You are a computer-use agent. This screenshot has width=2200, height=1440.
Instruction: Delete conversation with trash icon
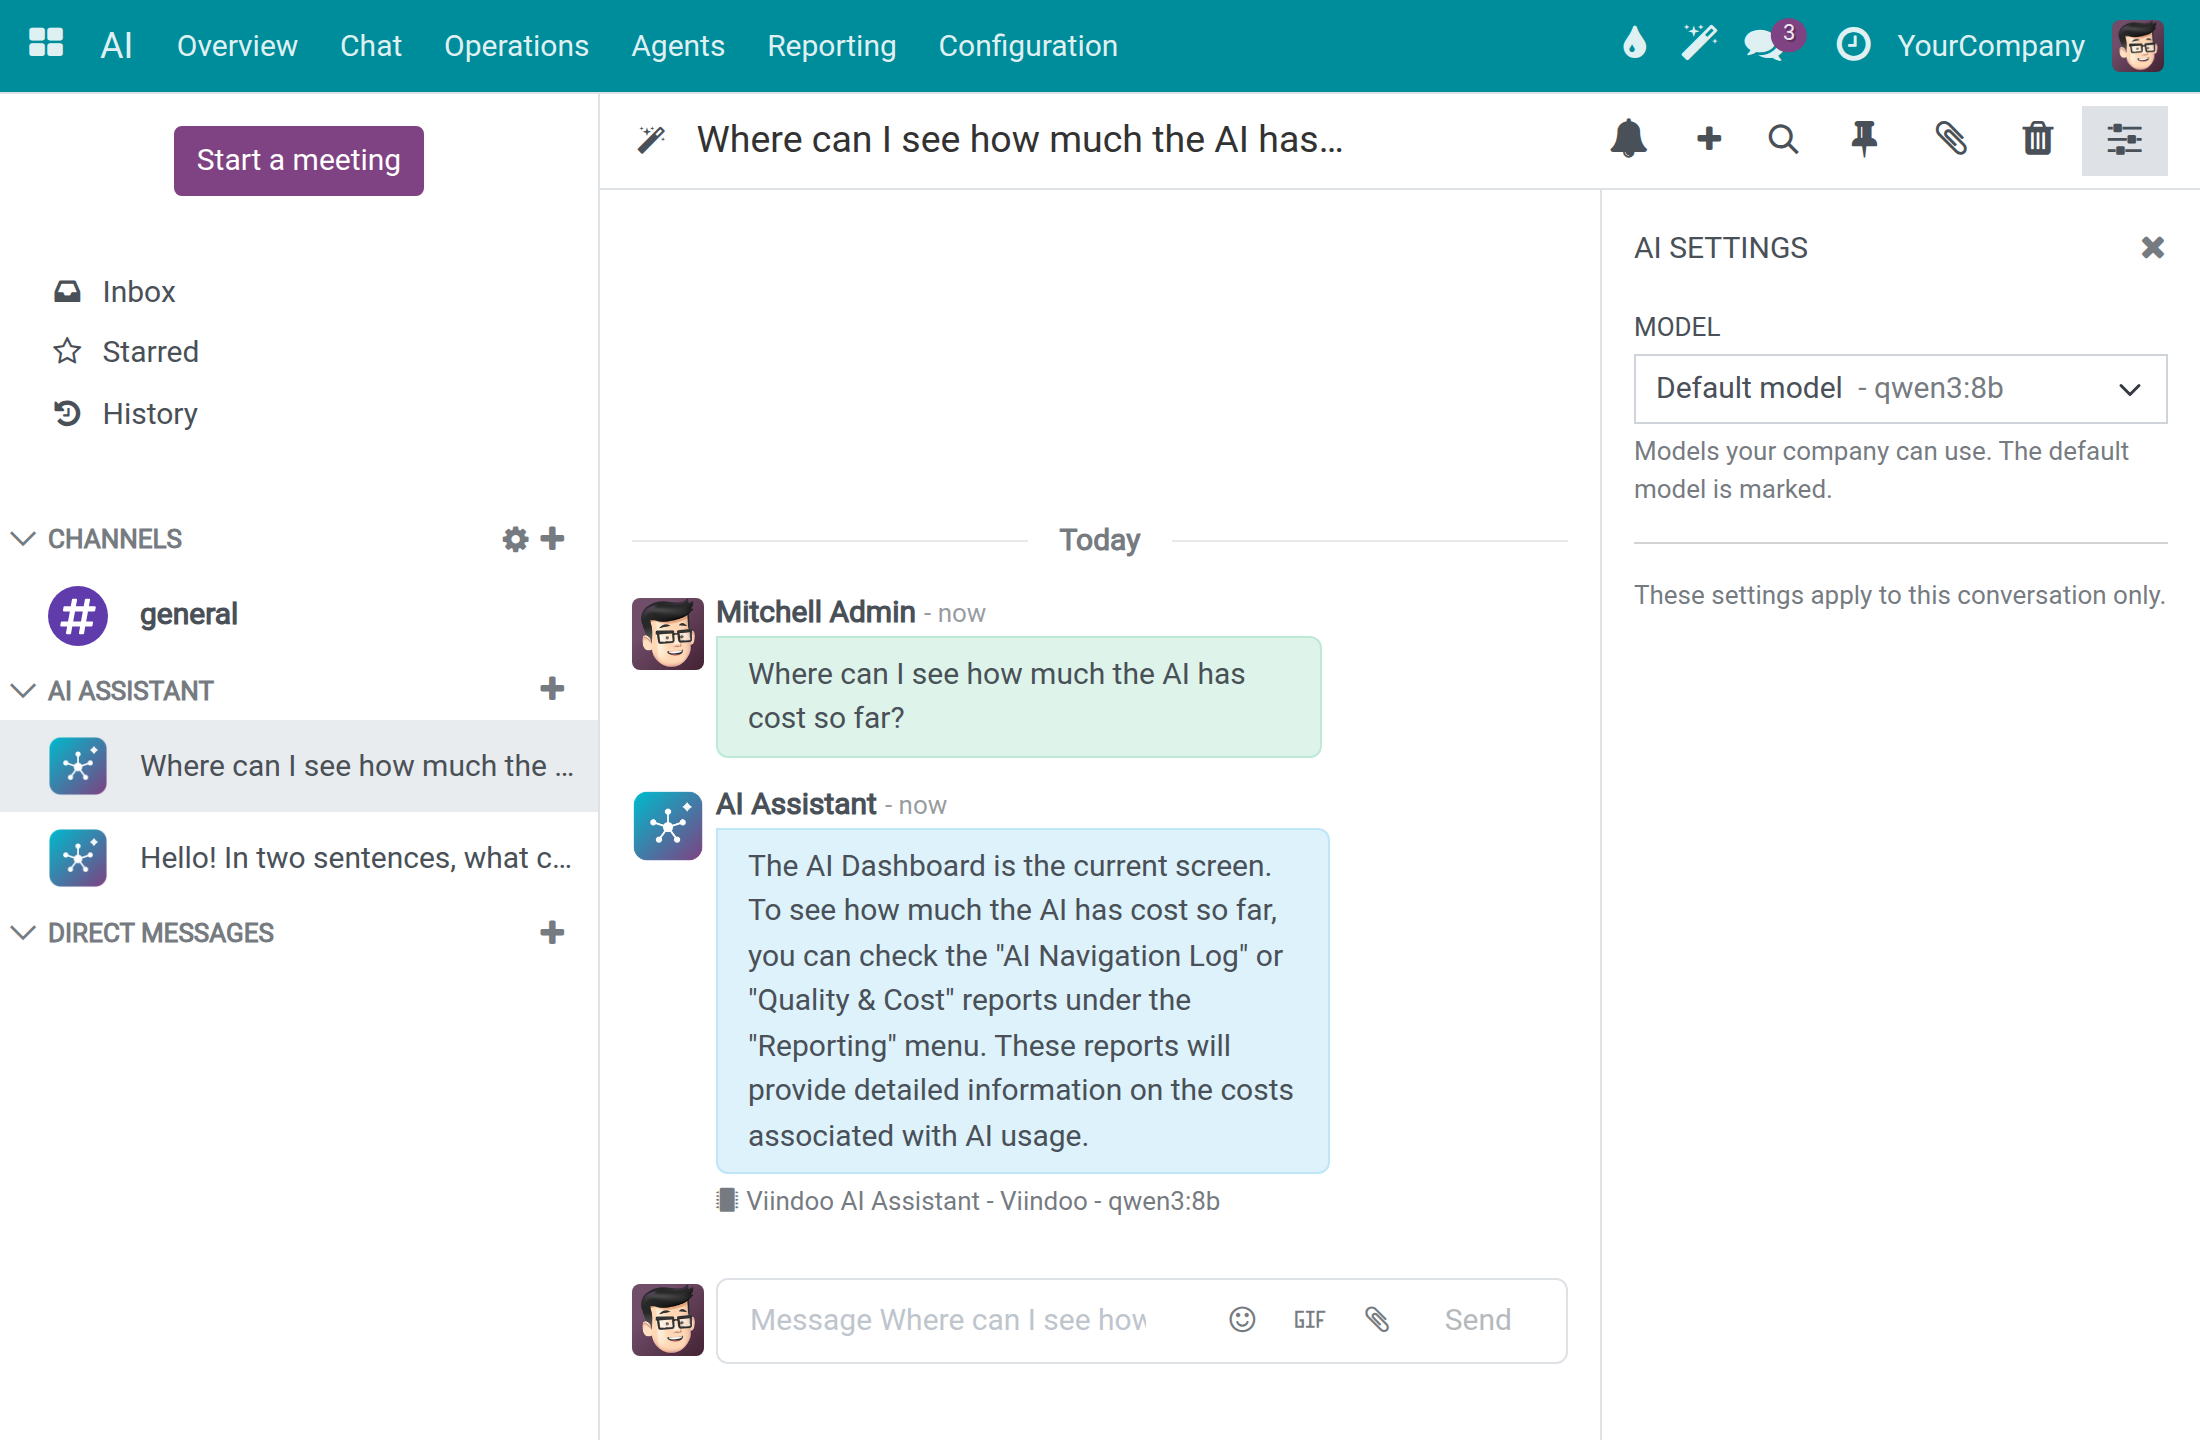click(x=2037, y=139)
